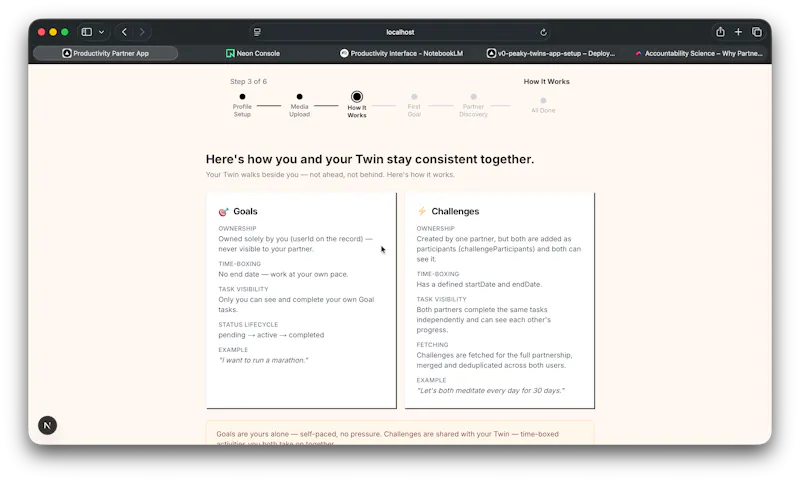800x482 pixels.
Task: Click the Profile Setup step dot
Action: click(242, 96)
